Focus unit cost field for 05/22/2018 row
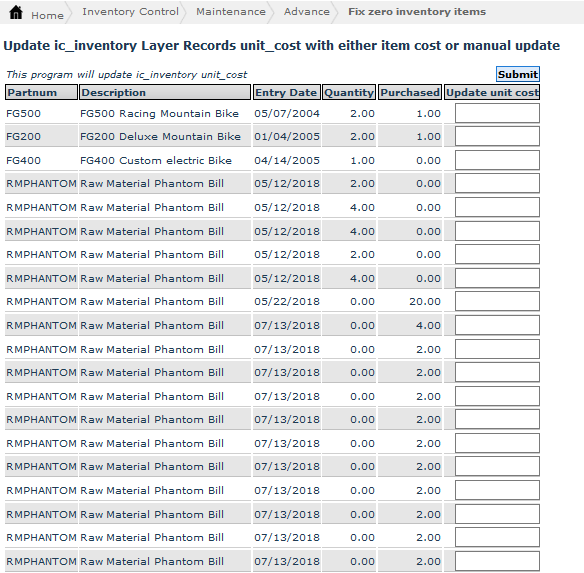Viewport: 584px width, 573px height. 497,301
